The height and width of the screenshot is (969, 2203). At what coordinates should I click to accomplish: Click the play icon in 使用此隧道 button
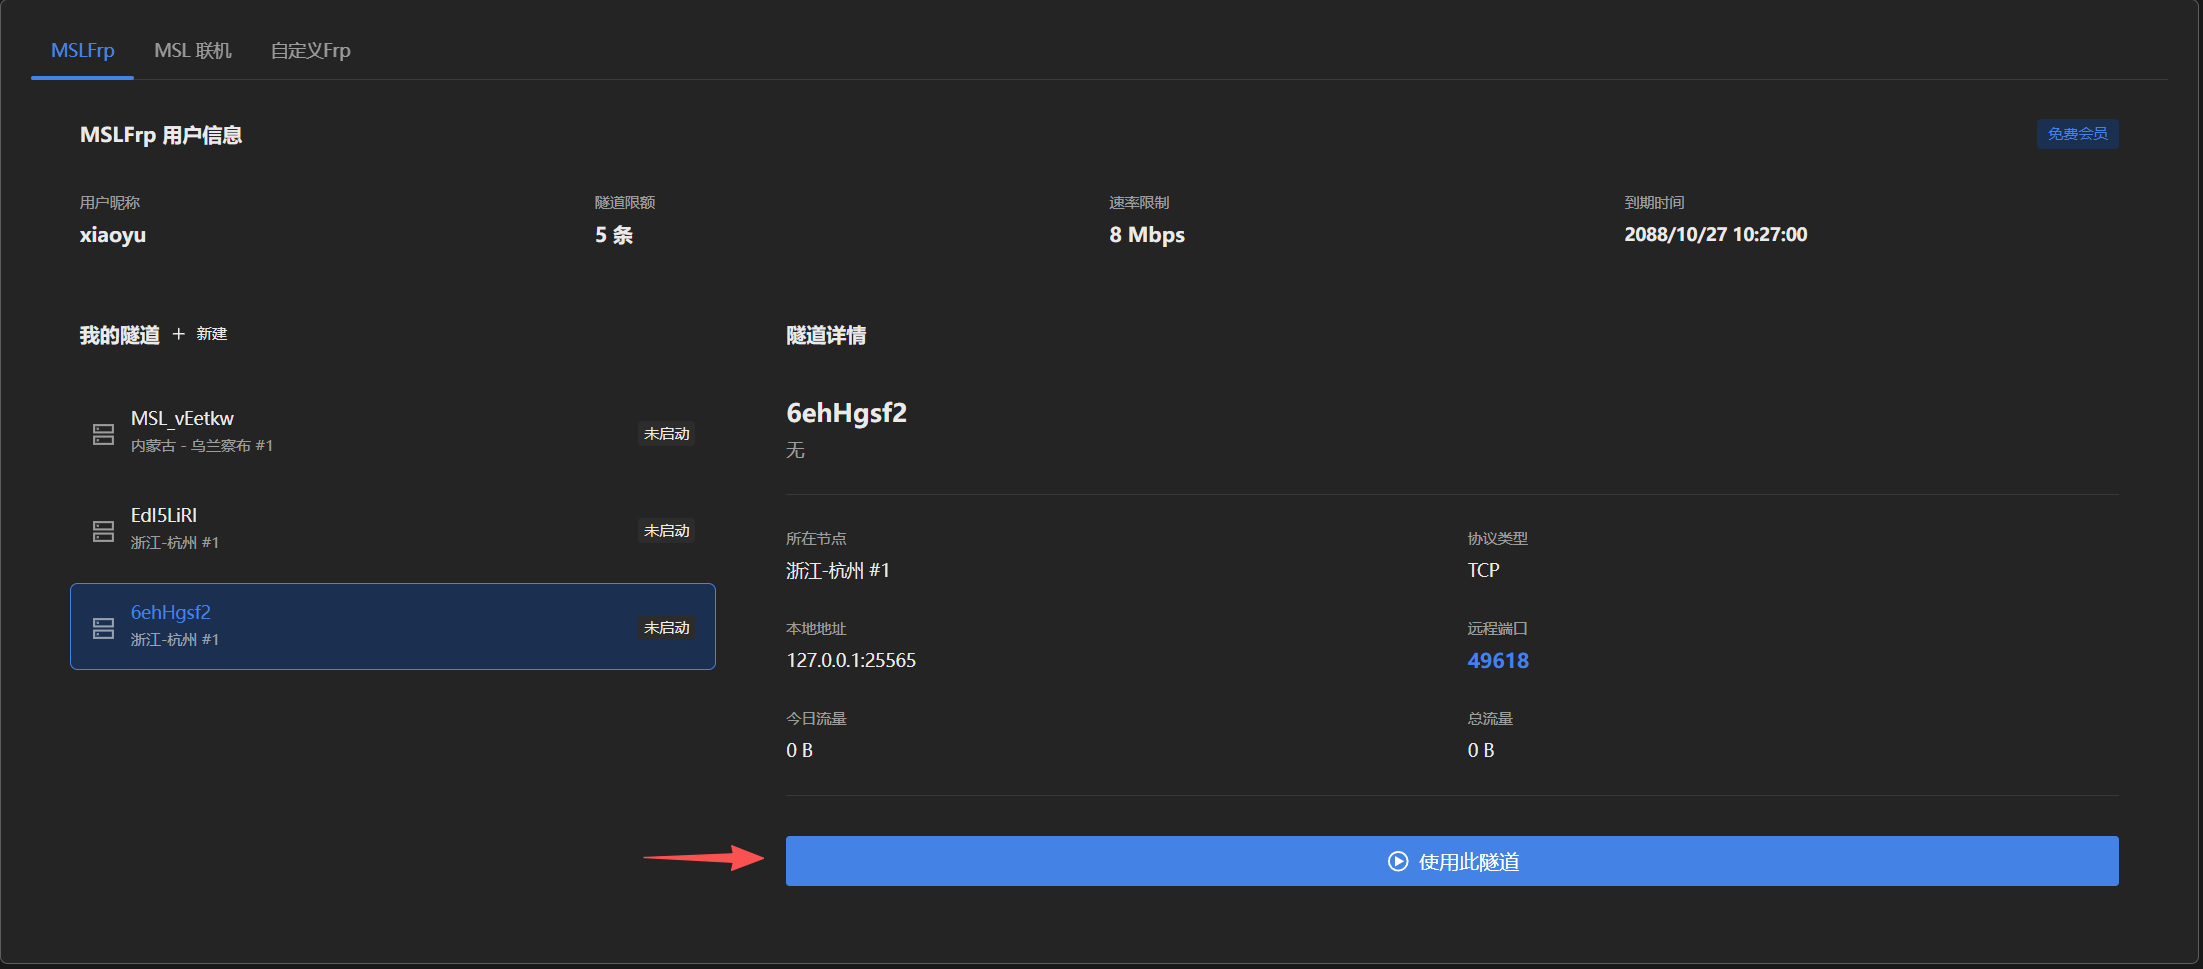click(1397, 861)
